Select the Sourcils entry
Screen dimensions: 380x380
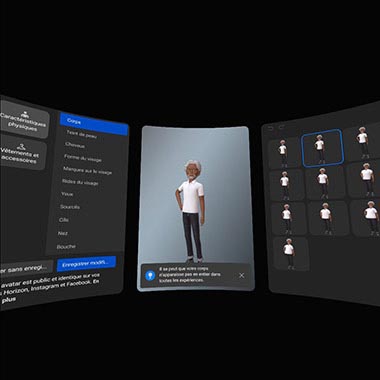click(70, 207)
